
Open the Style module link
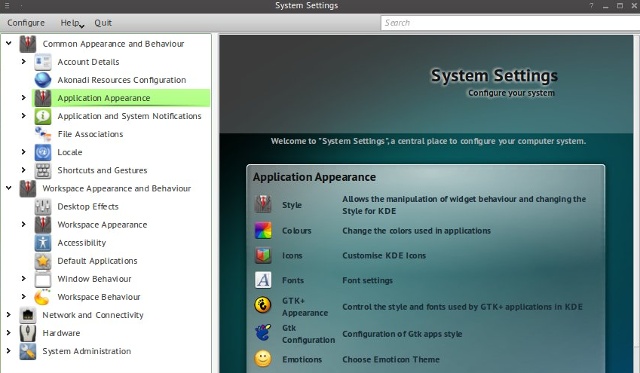292,205
